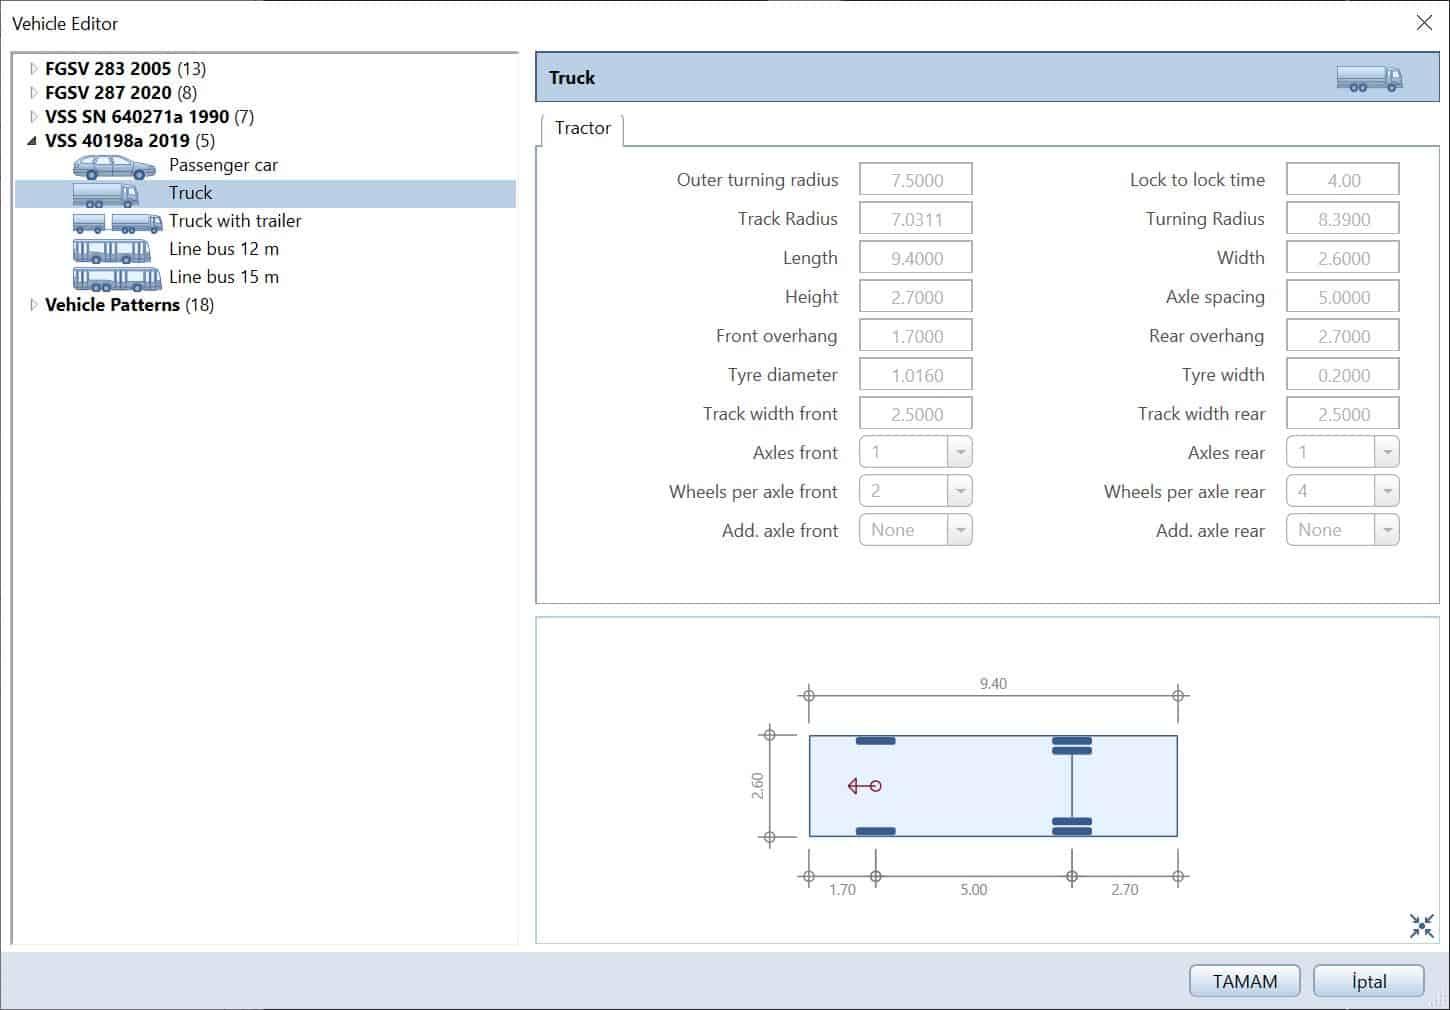Click the Line bus 12 m icon
1450x1010 pixels.
coord(111,250)
